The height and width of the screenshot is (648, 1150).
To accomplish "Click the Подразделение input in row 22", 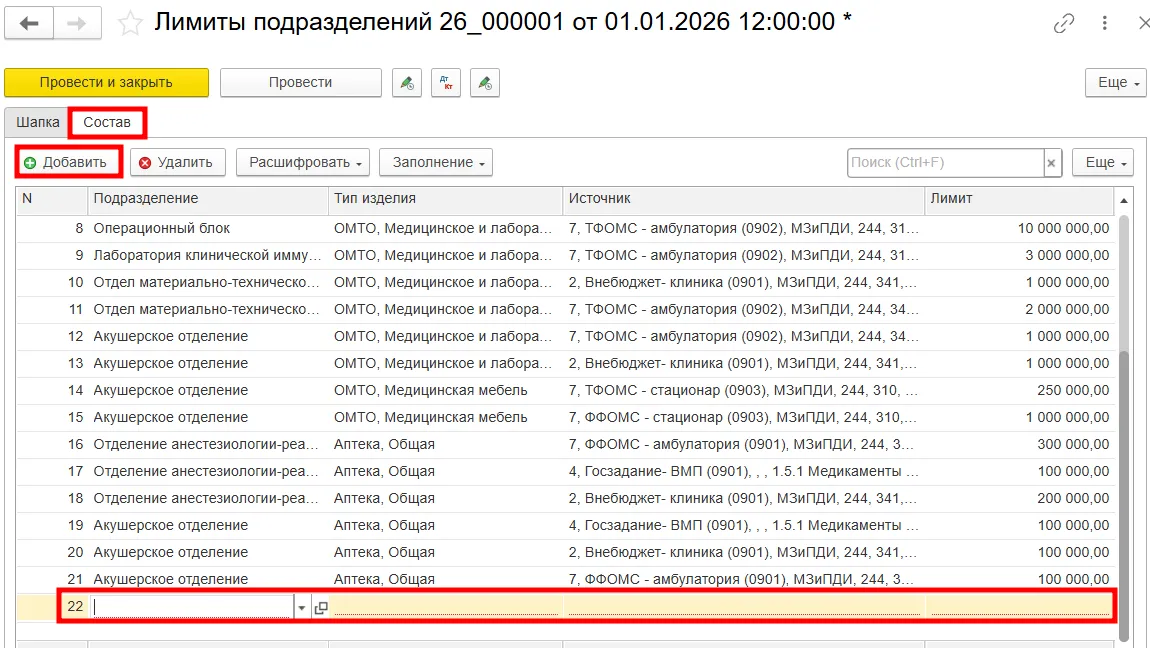I will point(192,606).
